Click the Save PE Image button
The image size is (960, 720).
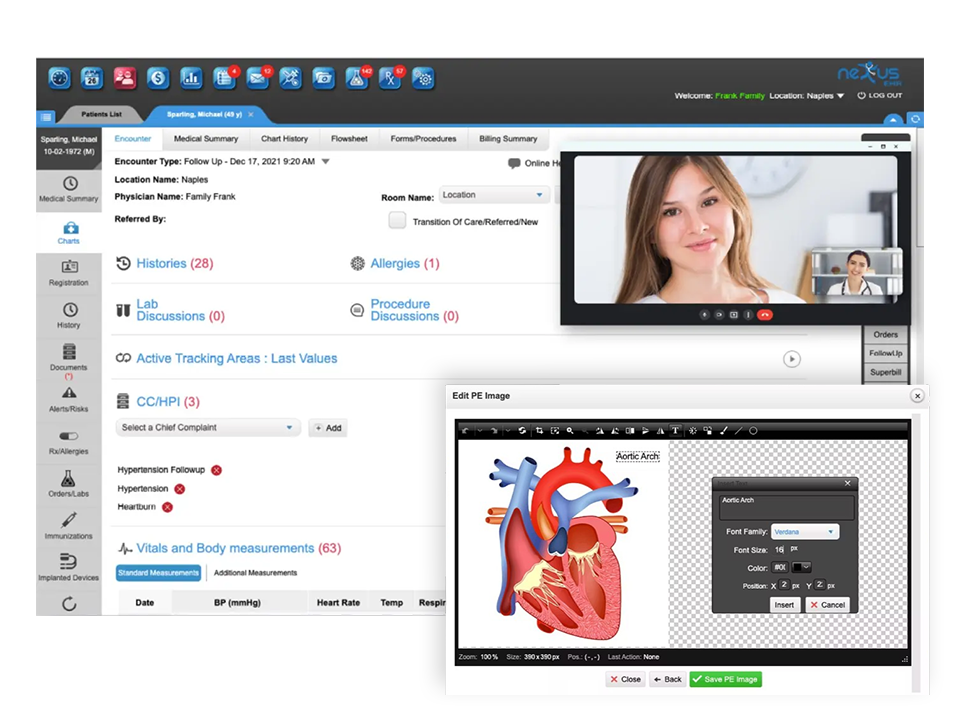[x=725, y=679]
